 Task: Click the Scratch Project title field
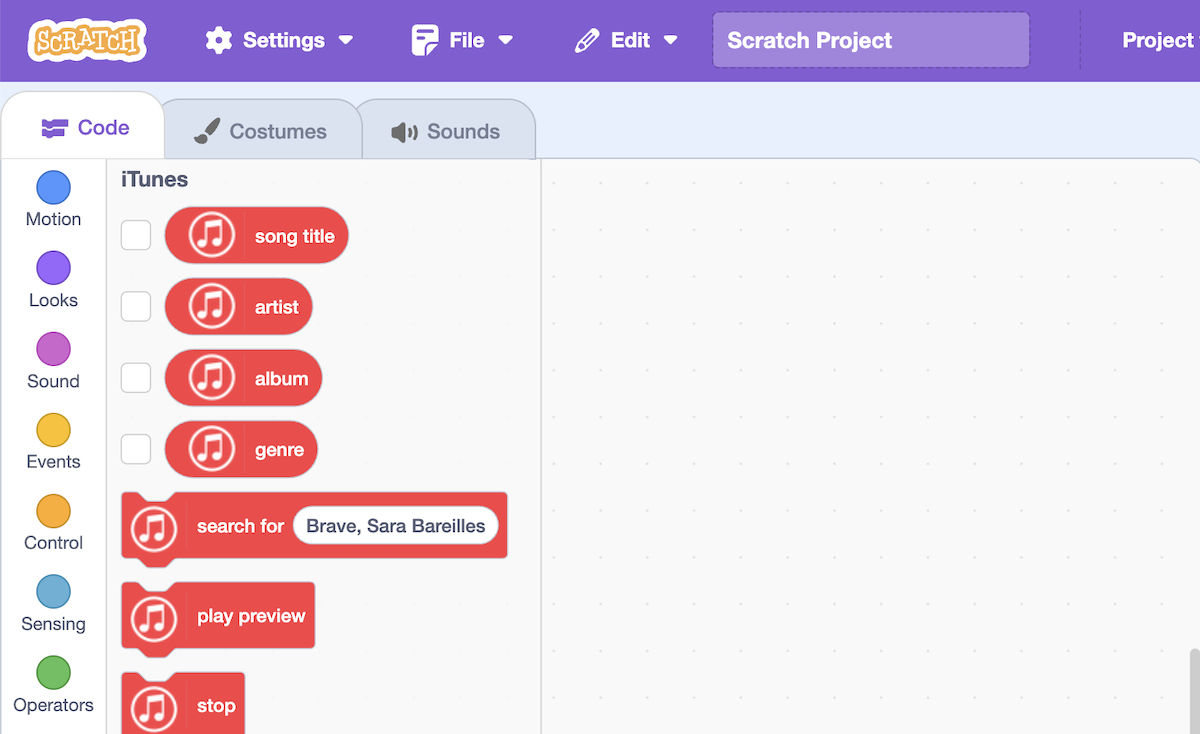point(871,40)
